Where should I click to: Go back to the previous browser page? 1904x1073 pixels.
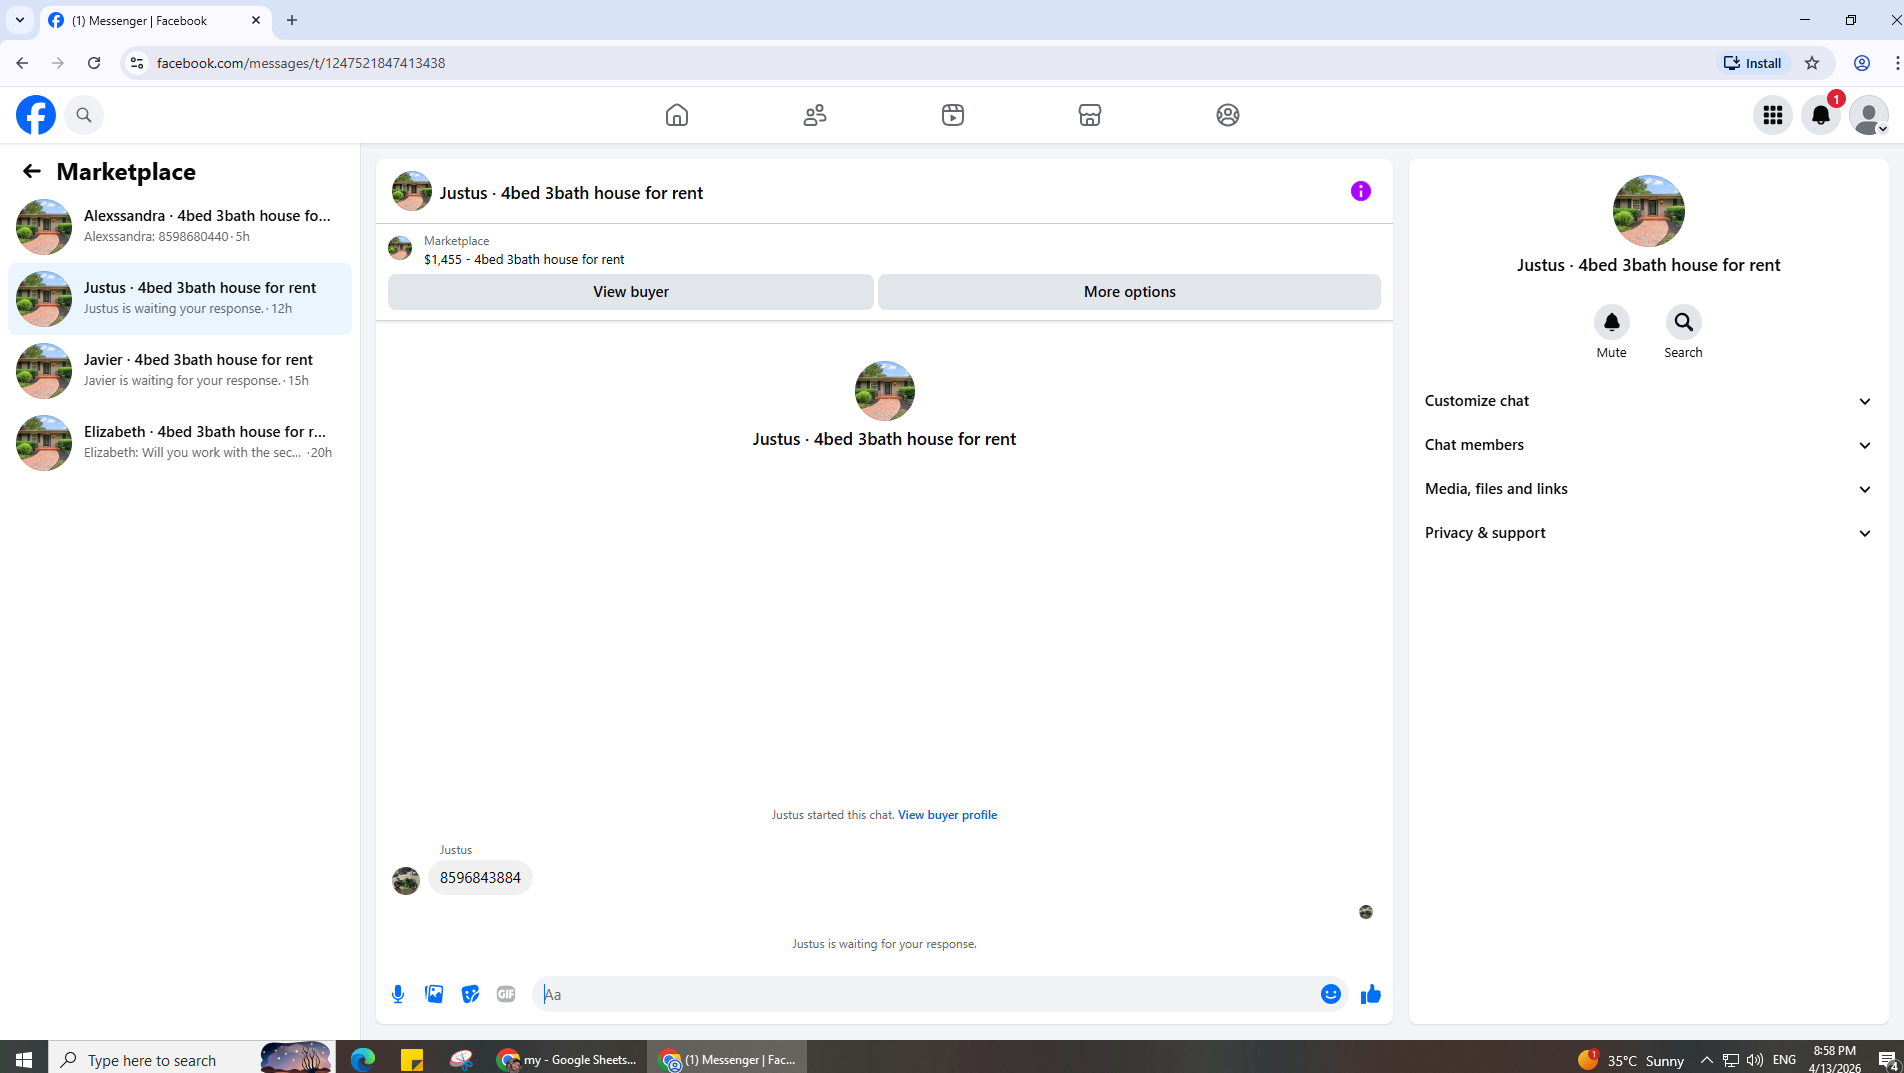pos(22,63)
